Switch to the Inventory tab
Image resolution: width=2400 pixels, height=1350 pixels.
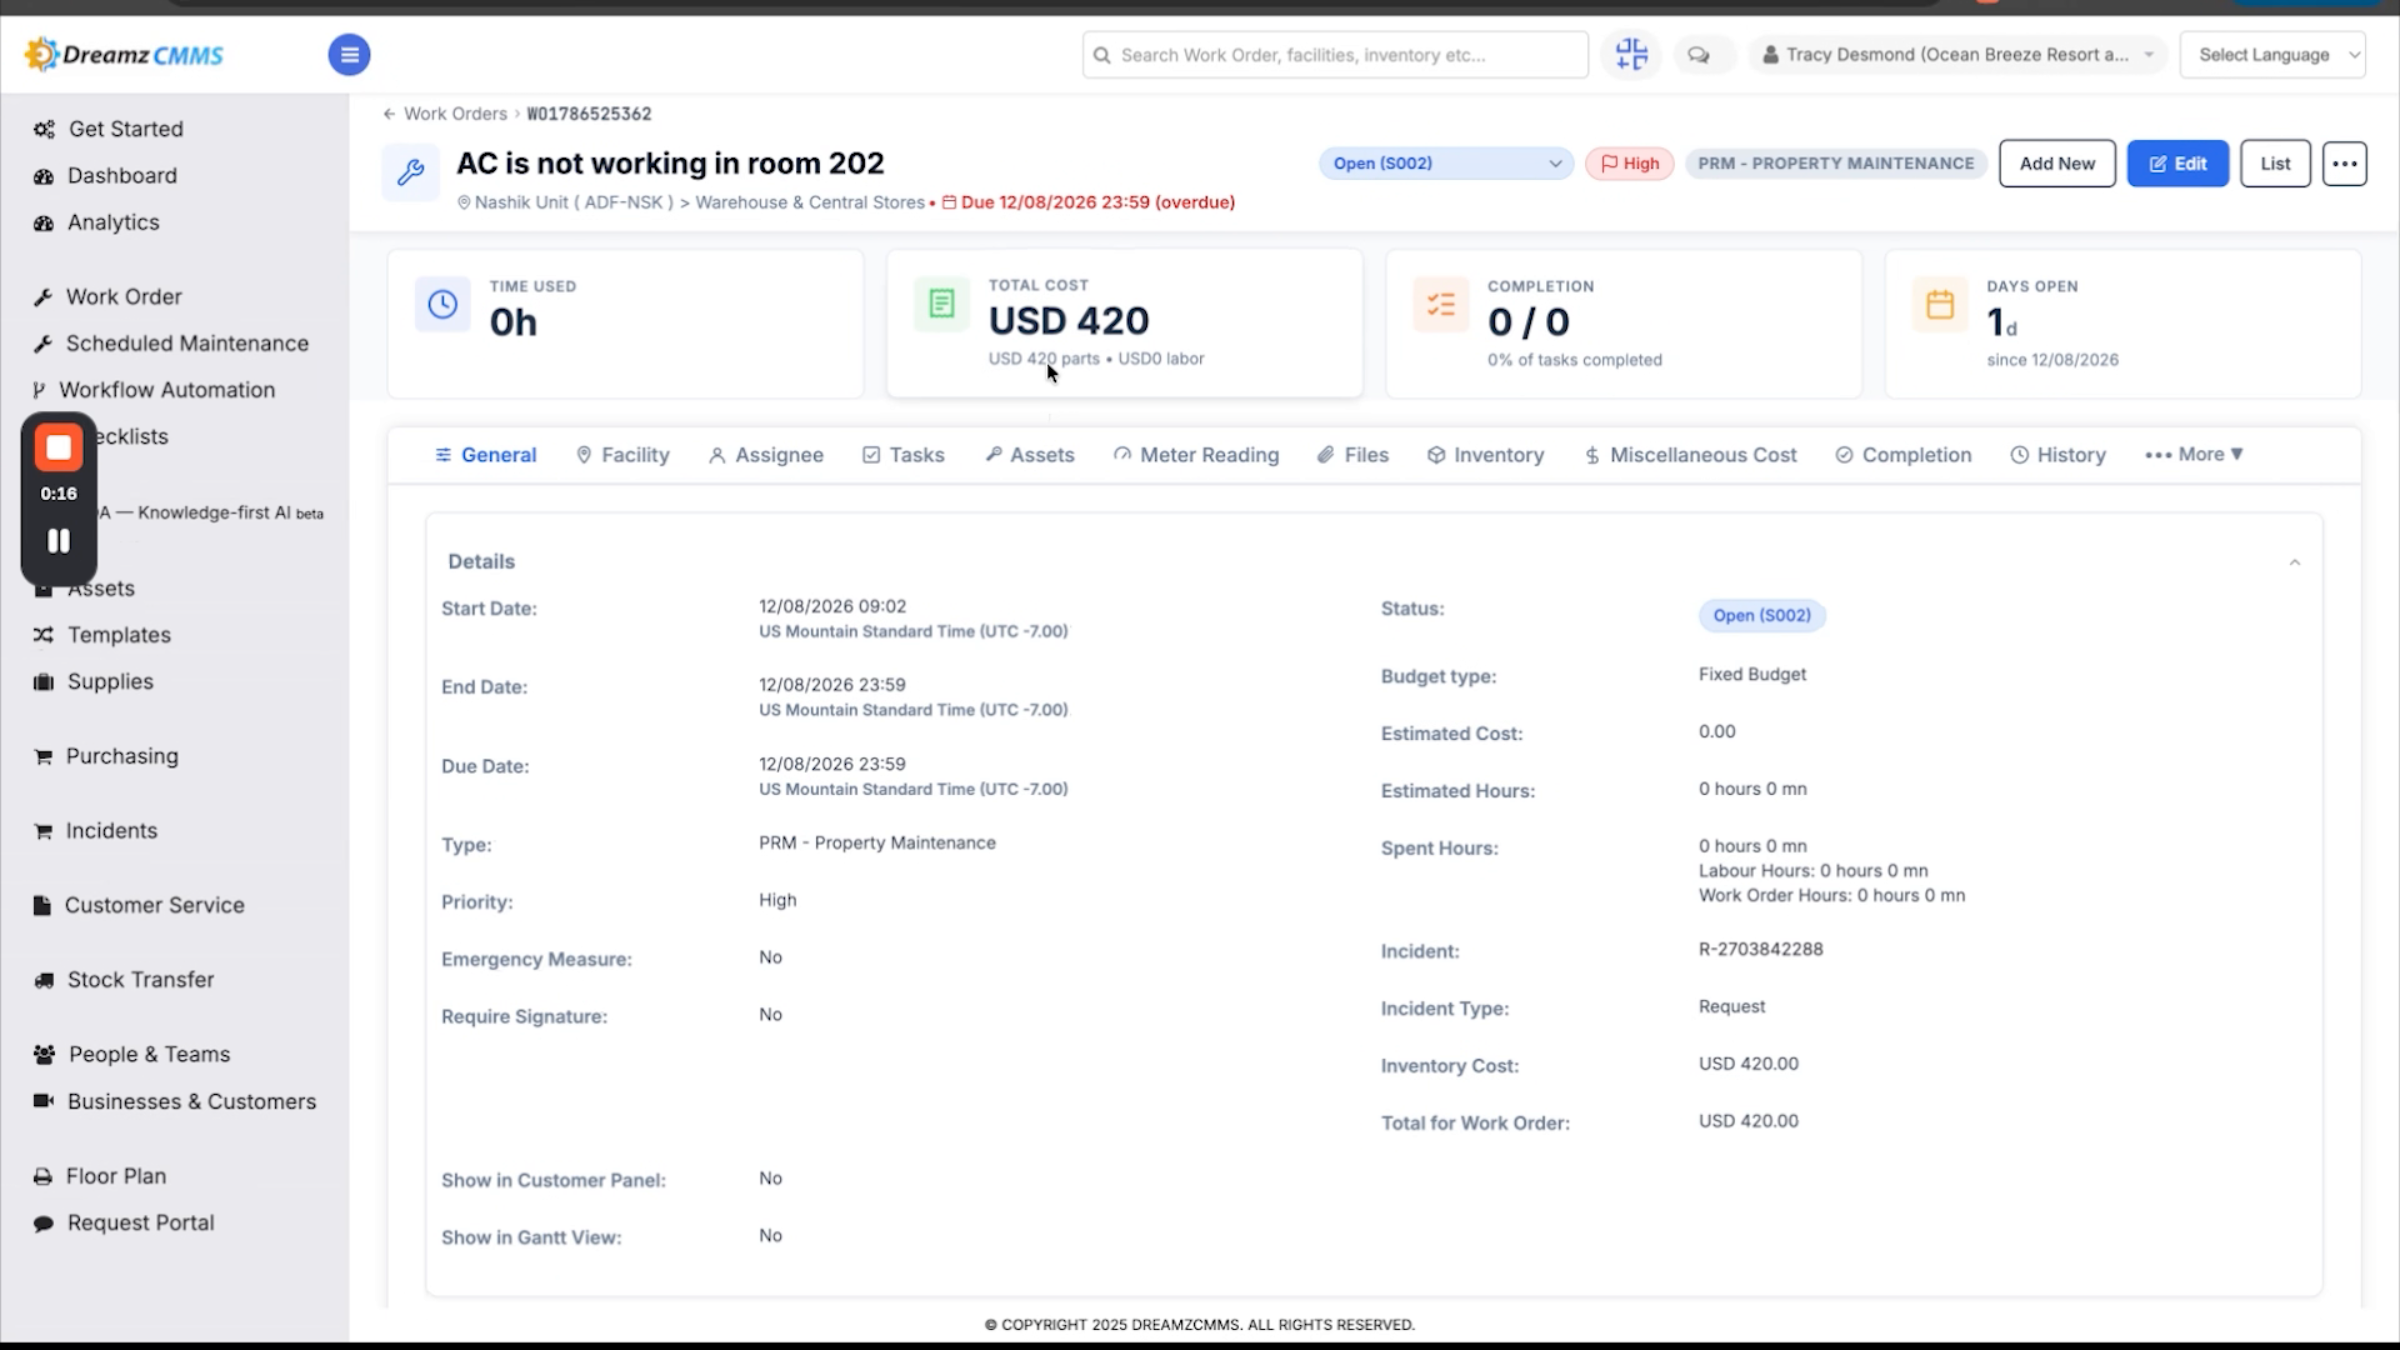tap(1485, 455)
